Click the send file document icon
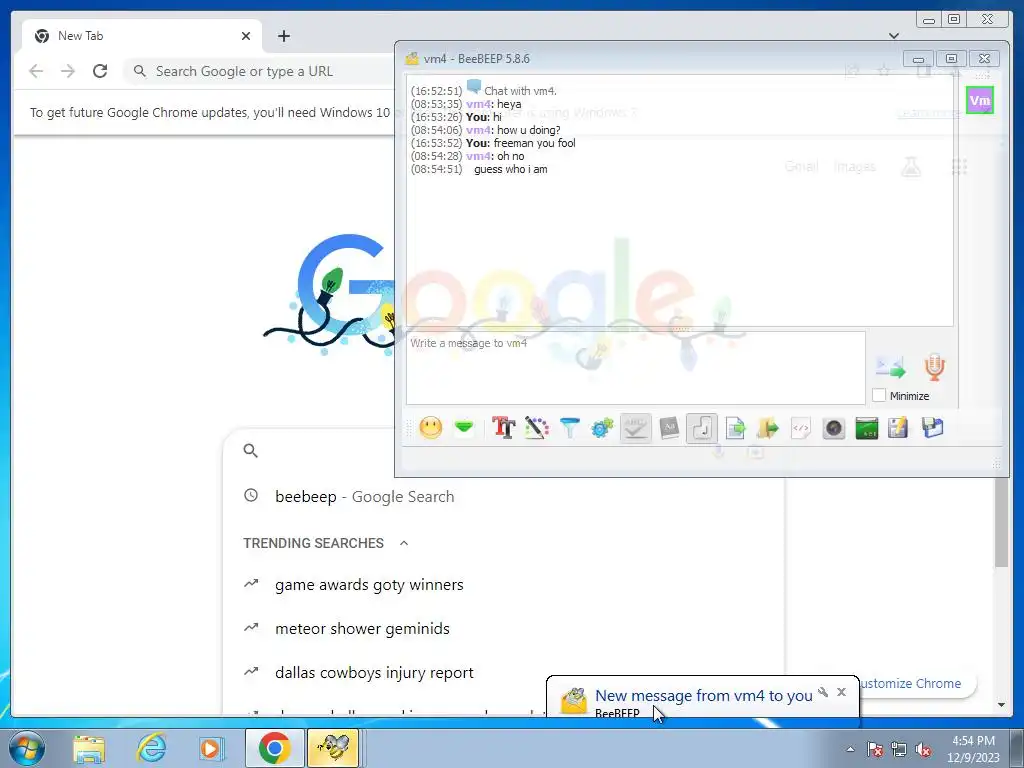Viewport: 1024px width, 768px height. (735, 428)
